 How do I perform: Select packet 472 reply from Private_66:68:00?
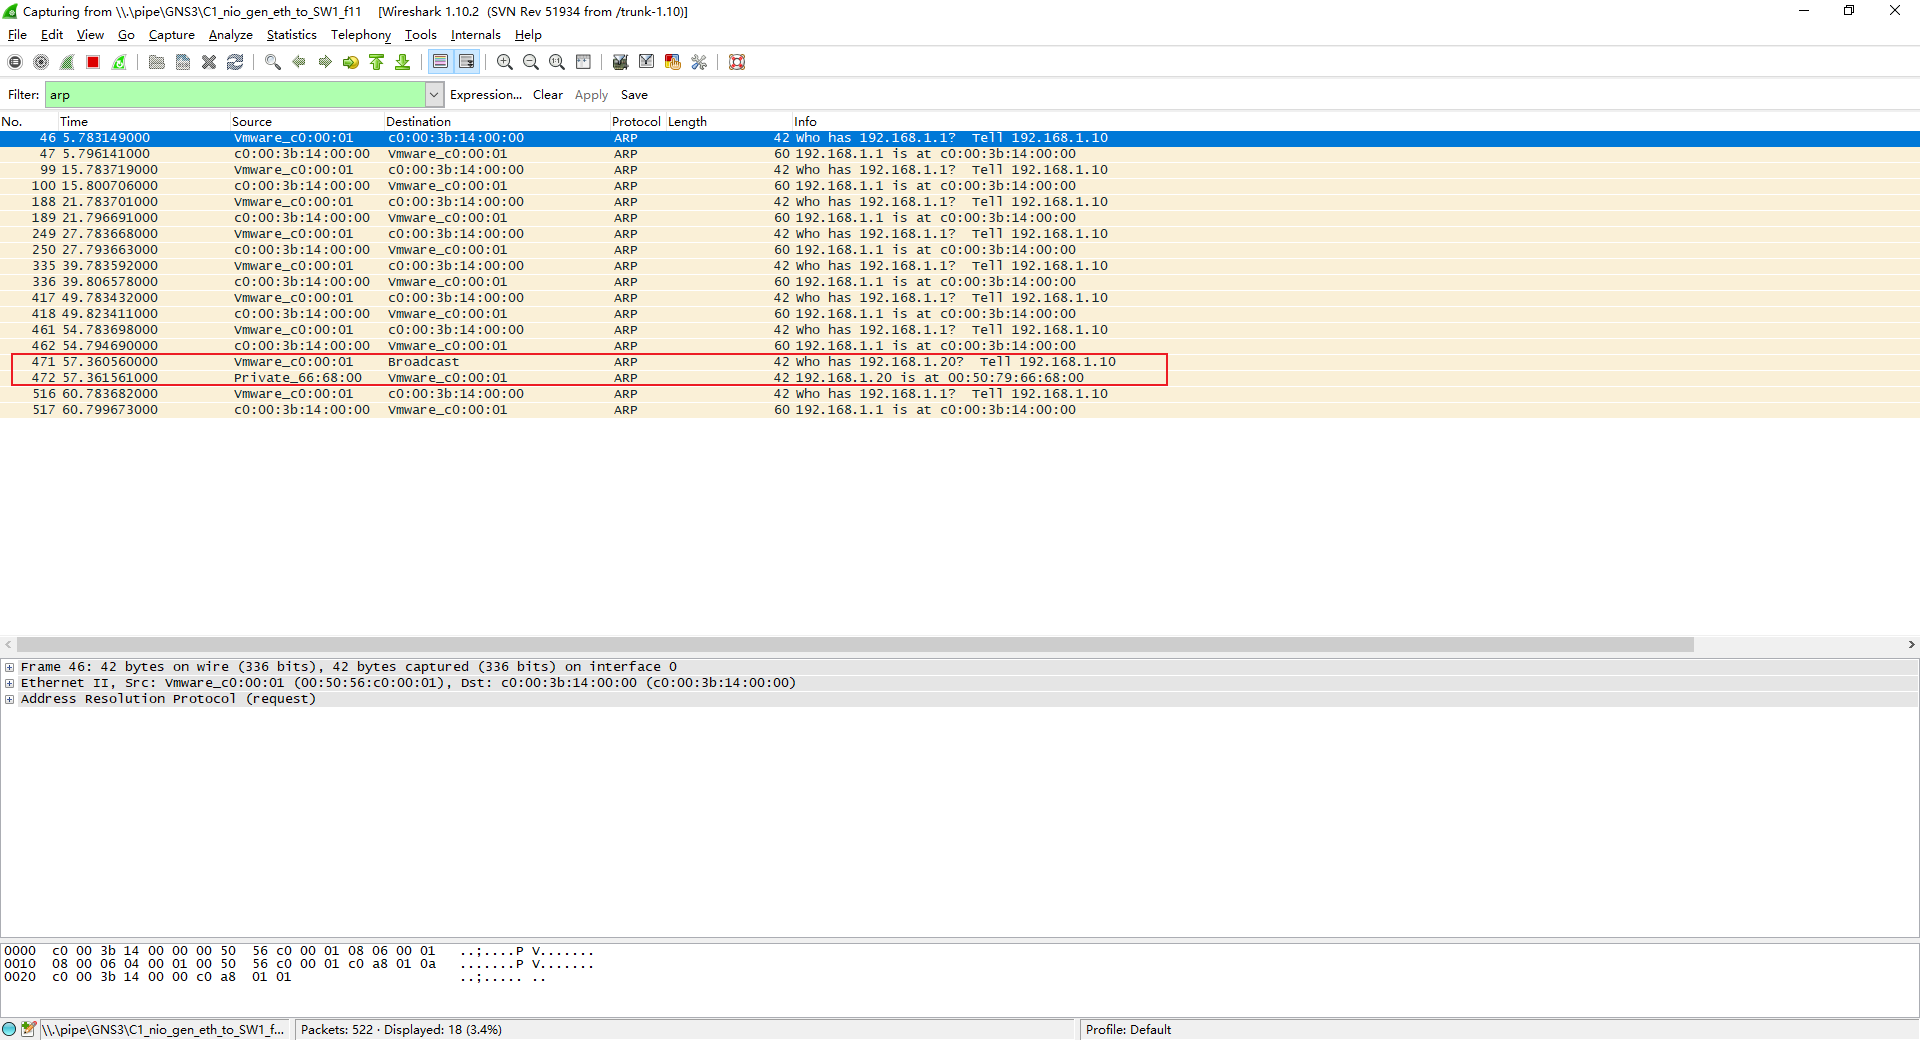coord(960,378)
